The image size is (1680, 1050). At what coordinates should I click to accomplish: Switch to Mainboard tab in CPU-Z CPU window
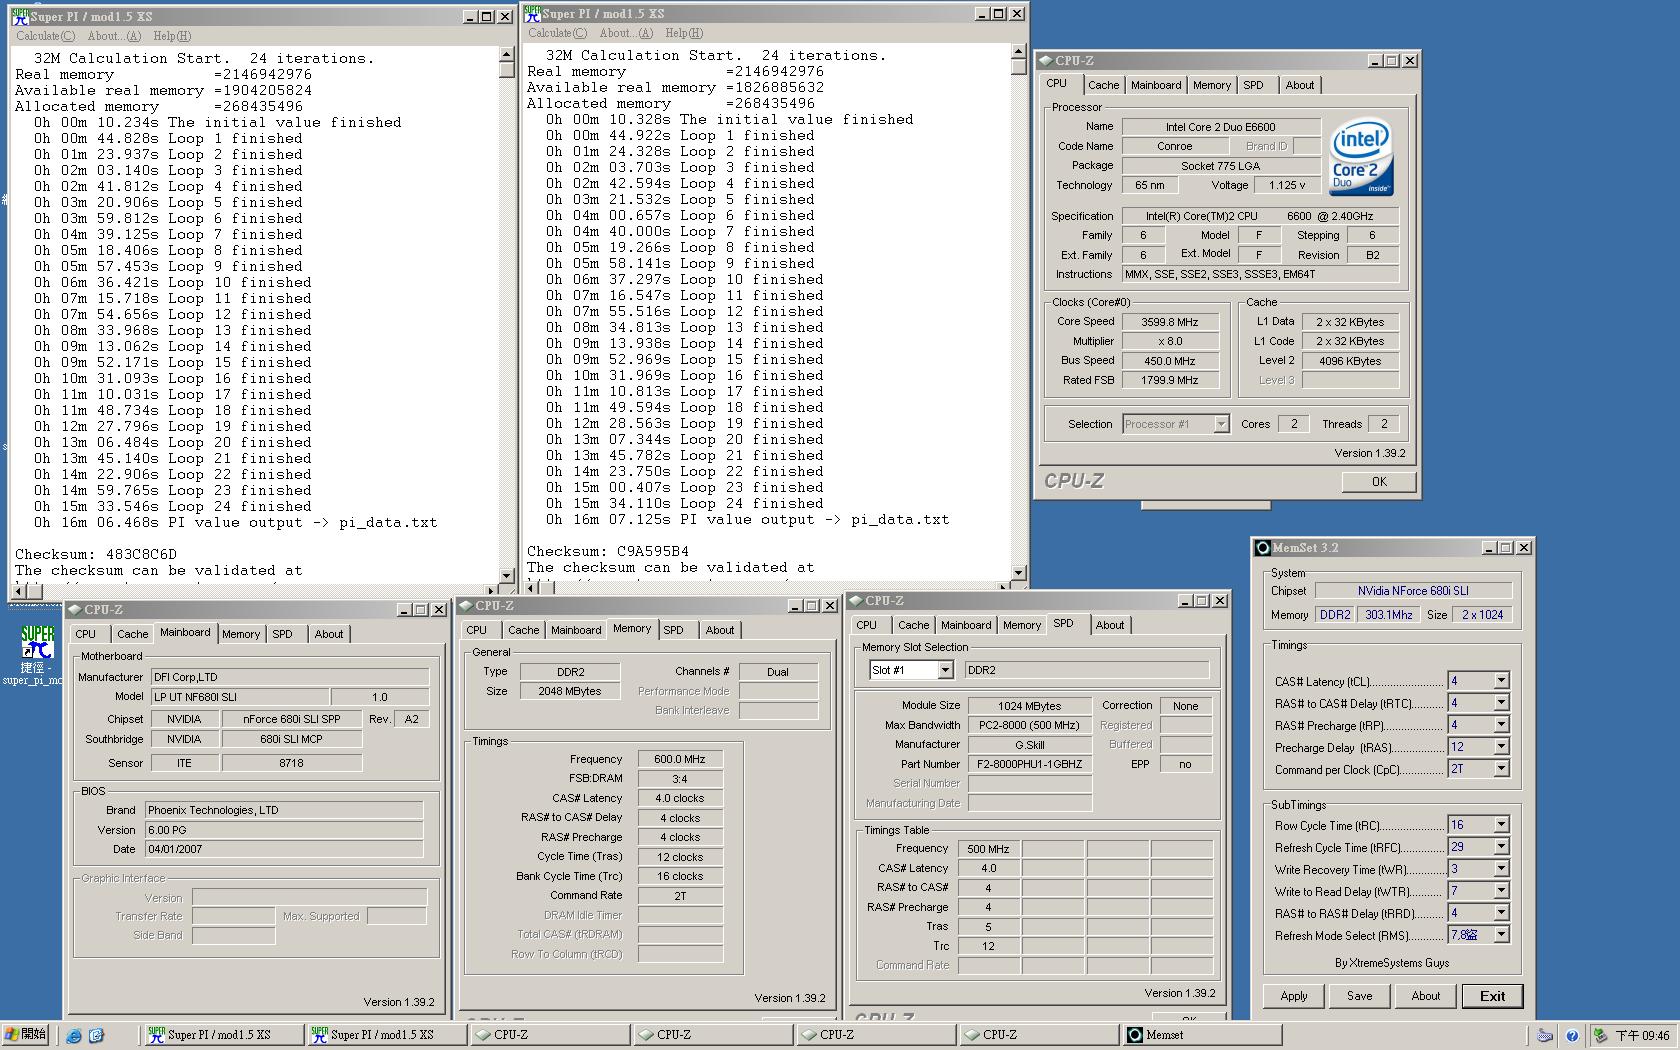tap(1156, 85)
